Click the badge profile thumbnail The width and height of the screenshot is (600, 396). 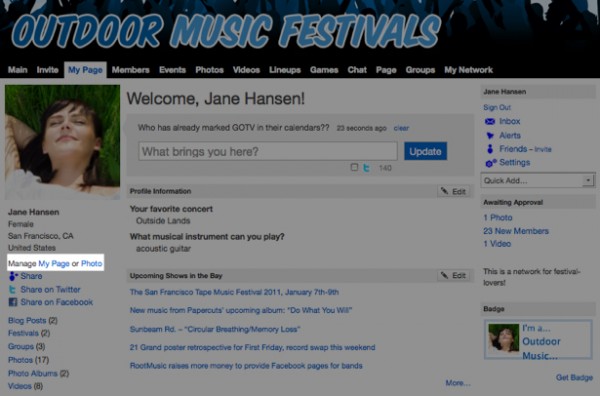(x=504, y=338)
